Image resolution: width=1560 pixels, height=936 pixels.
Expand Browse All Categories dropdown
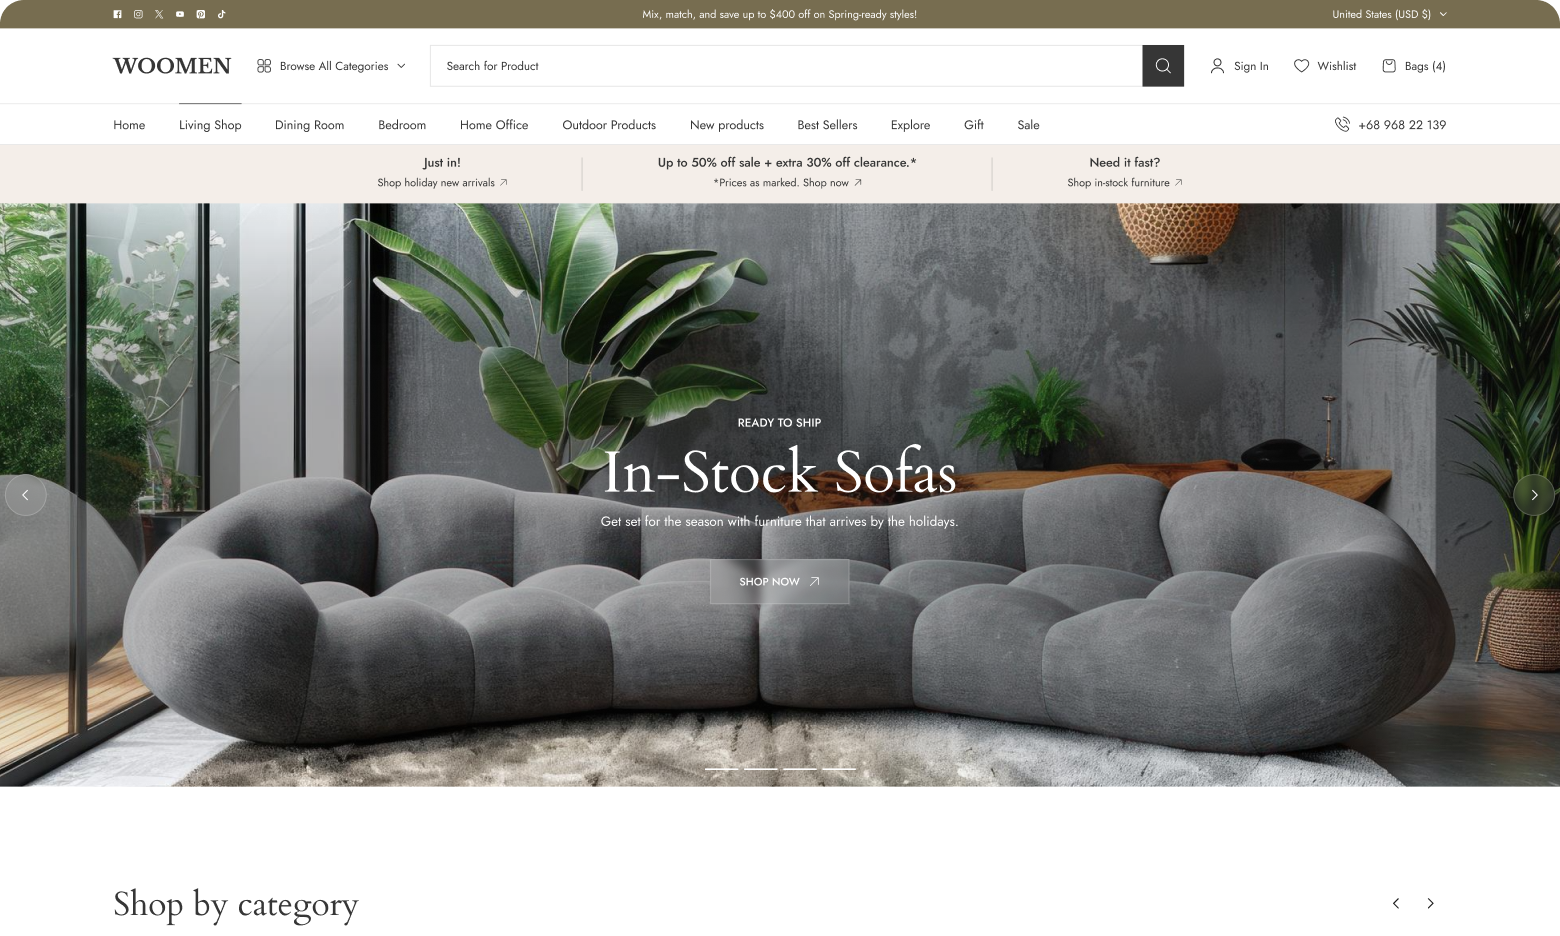331,66
